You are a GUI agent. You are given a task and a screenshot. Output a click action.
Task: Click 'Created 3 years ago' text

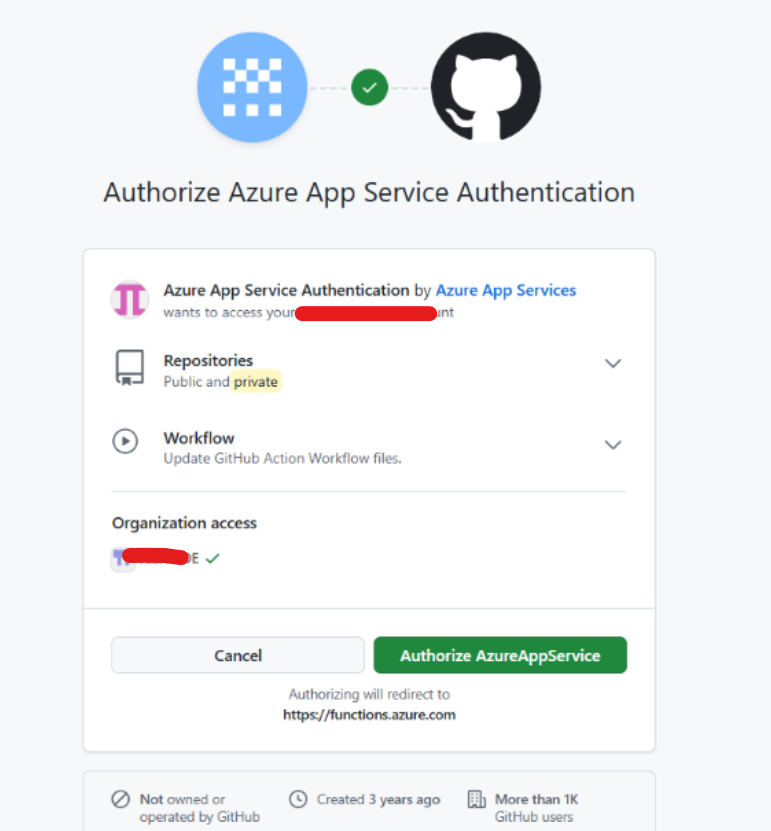[378, 799]
